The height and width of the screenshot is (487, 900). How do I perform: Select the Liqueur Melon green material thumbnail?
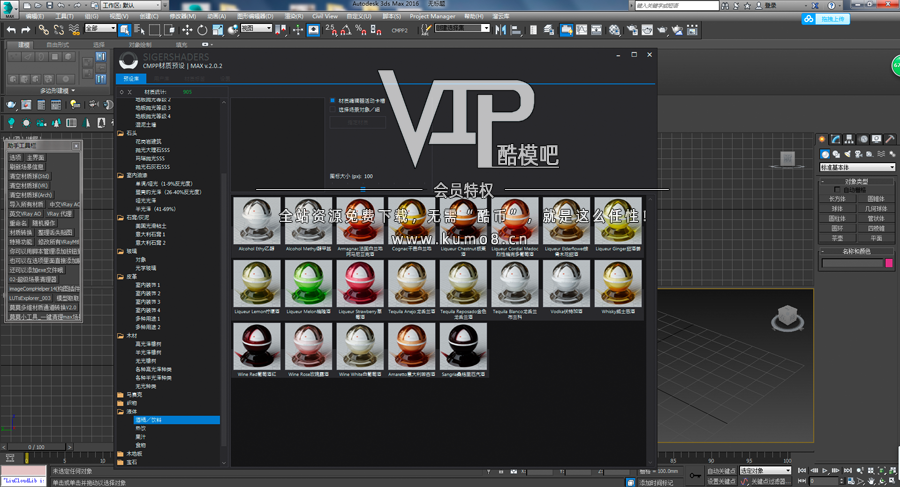pos(308,284)
